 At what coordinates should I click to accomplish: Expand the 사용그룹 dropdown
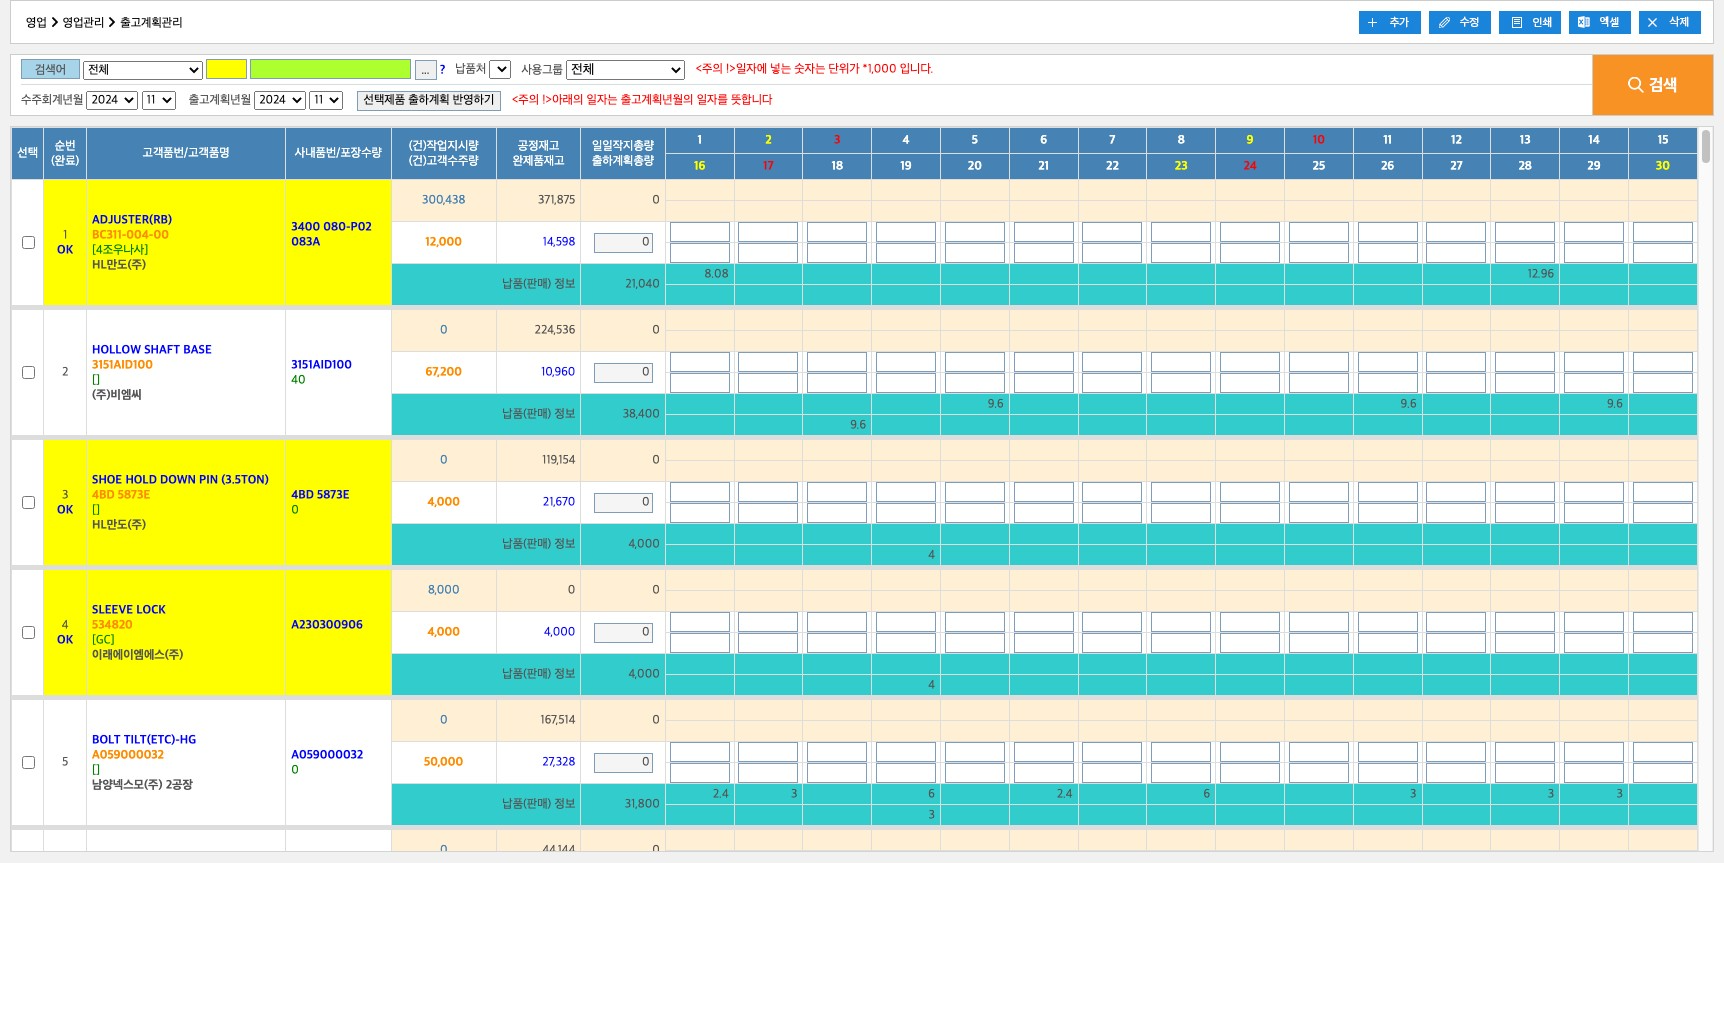click(625, 70)
